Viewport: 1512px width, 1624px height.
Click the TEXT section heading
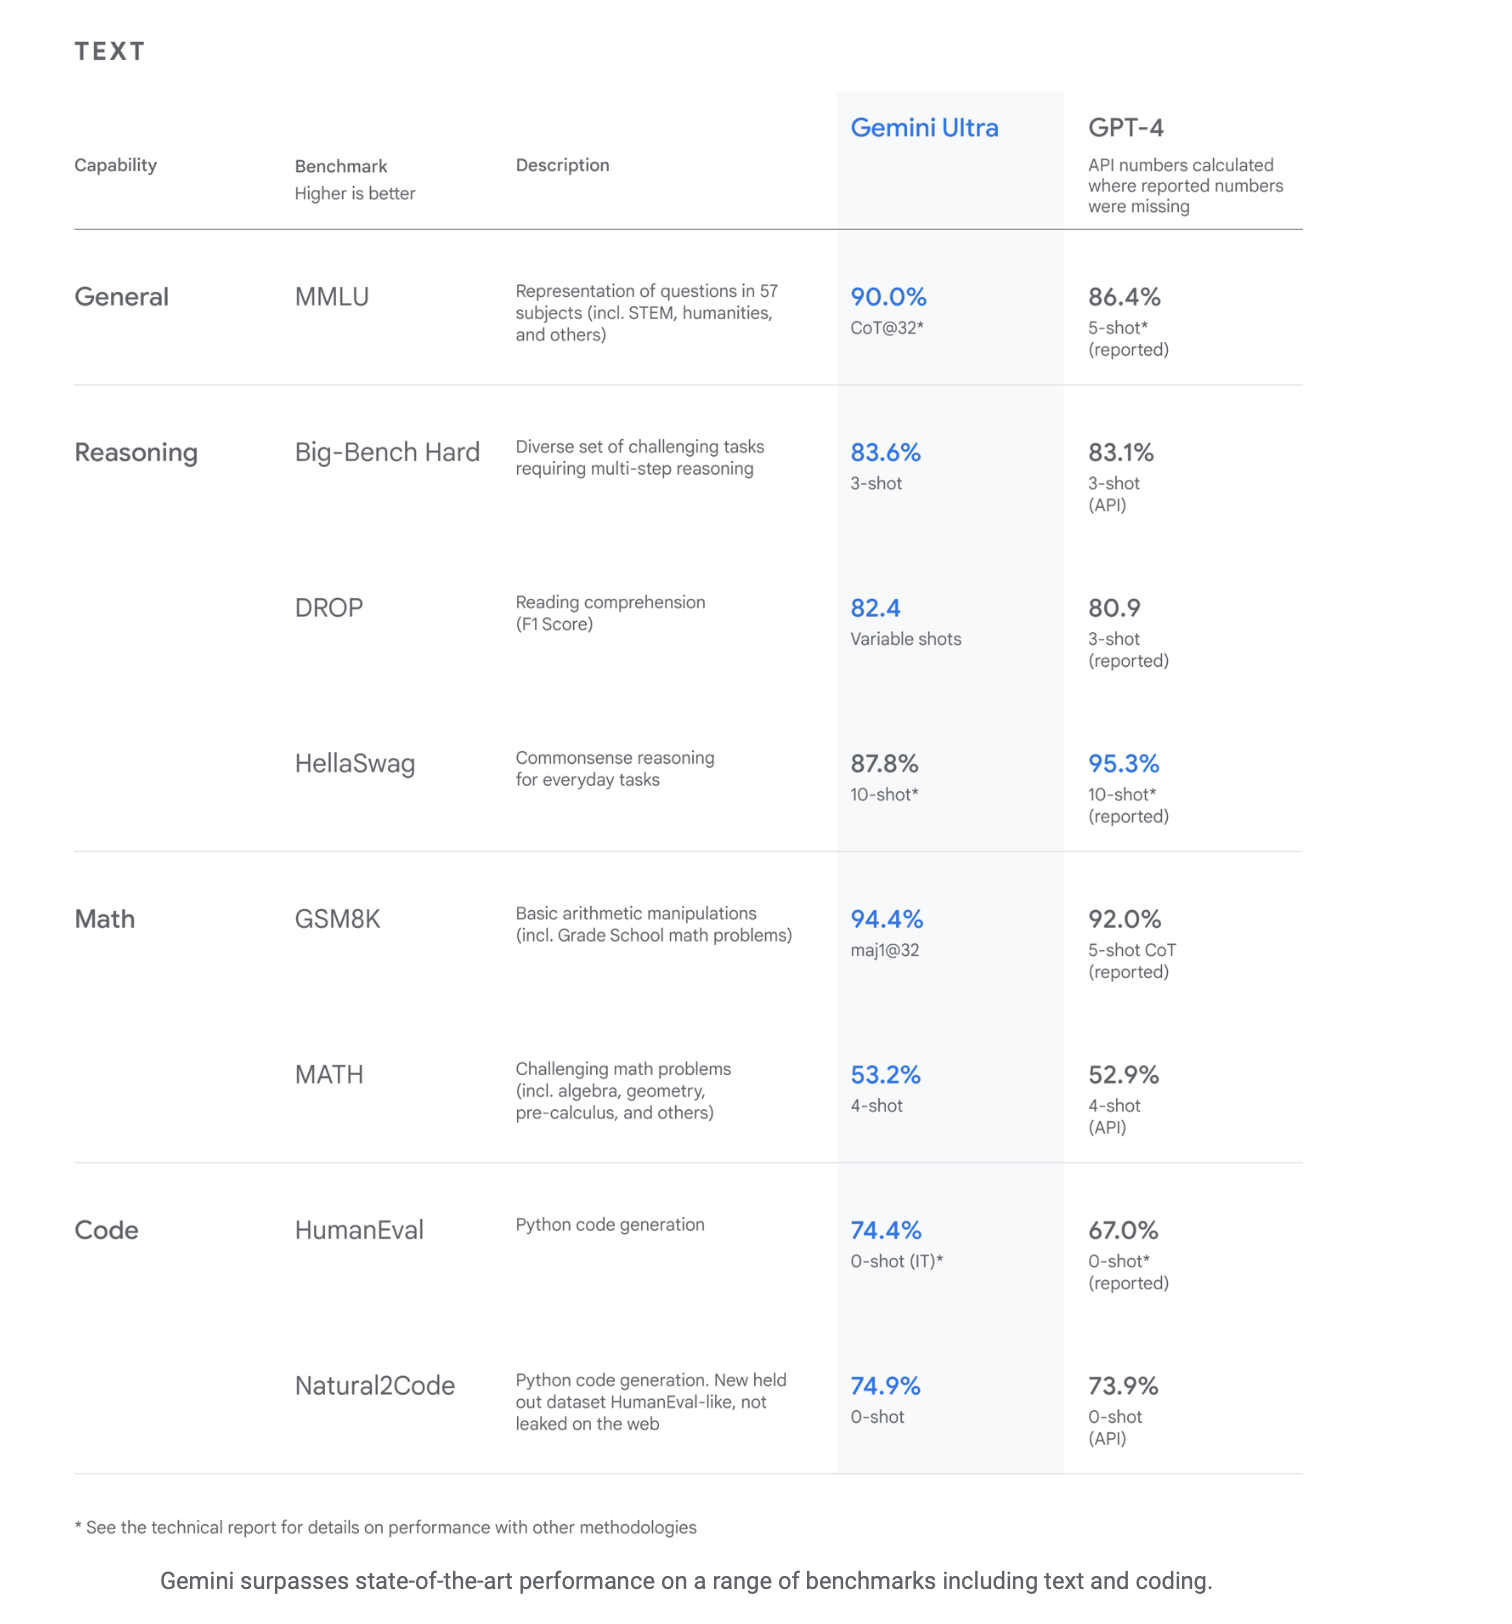[110, 52]
